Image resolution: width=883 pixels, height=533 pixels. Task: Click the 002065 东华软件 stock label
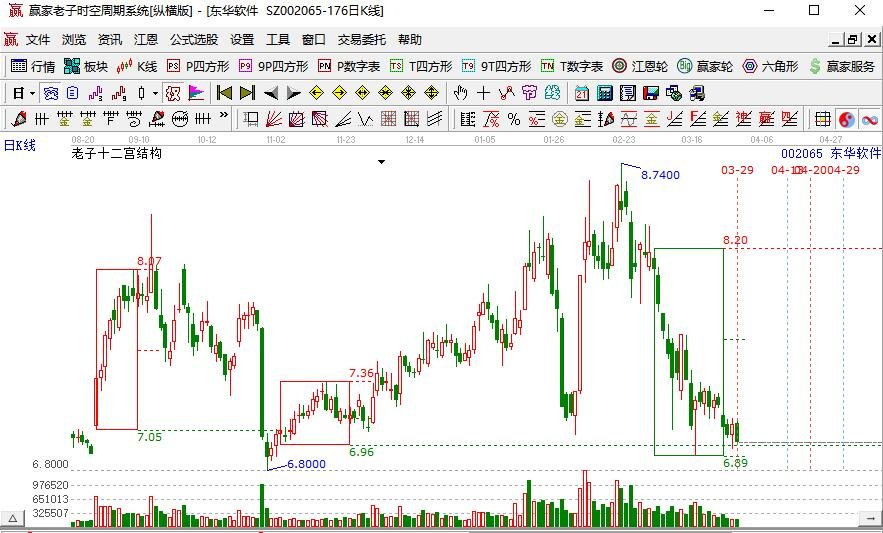tap(831, 153)
